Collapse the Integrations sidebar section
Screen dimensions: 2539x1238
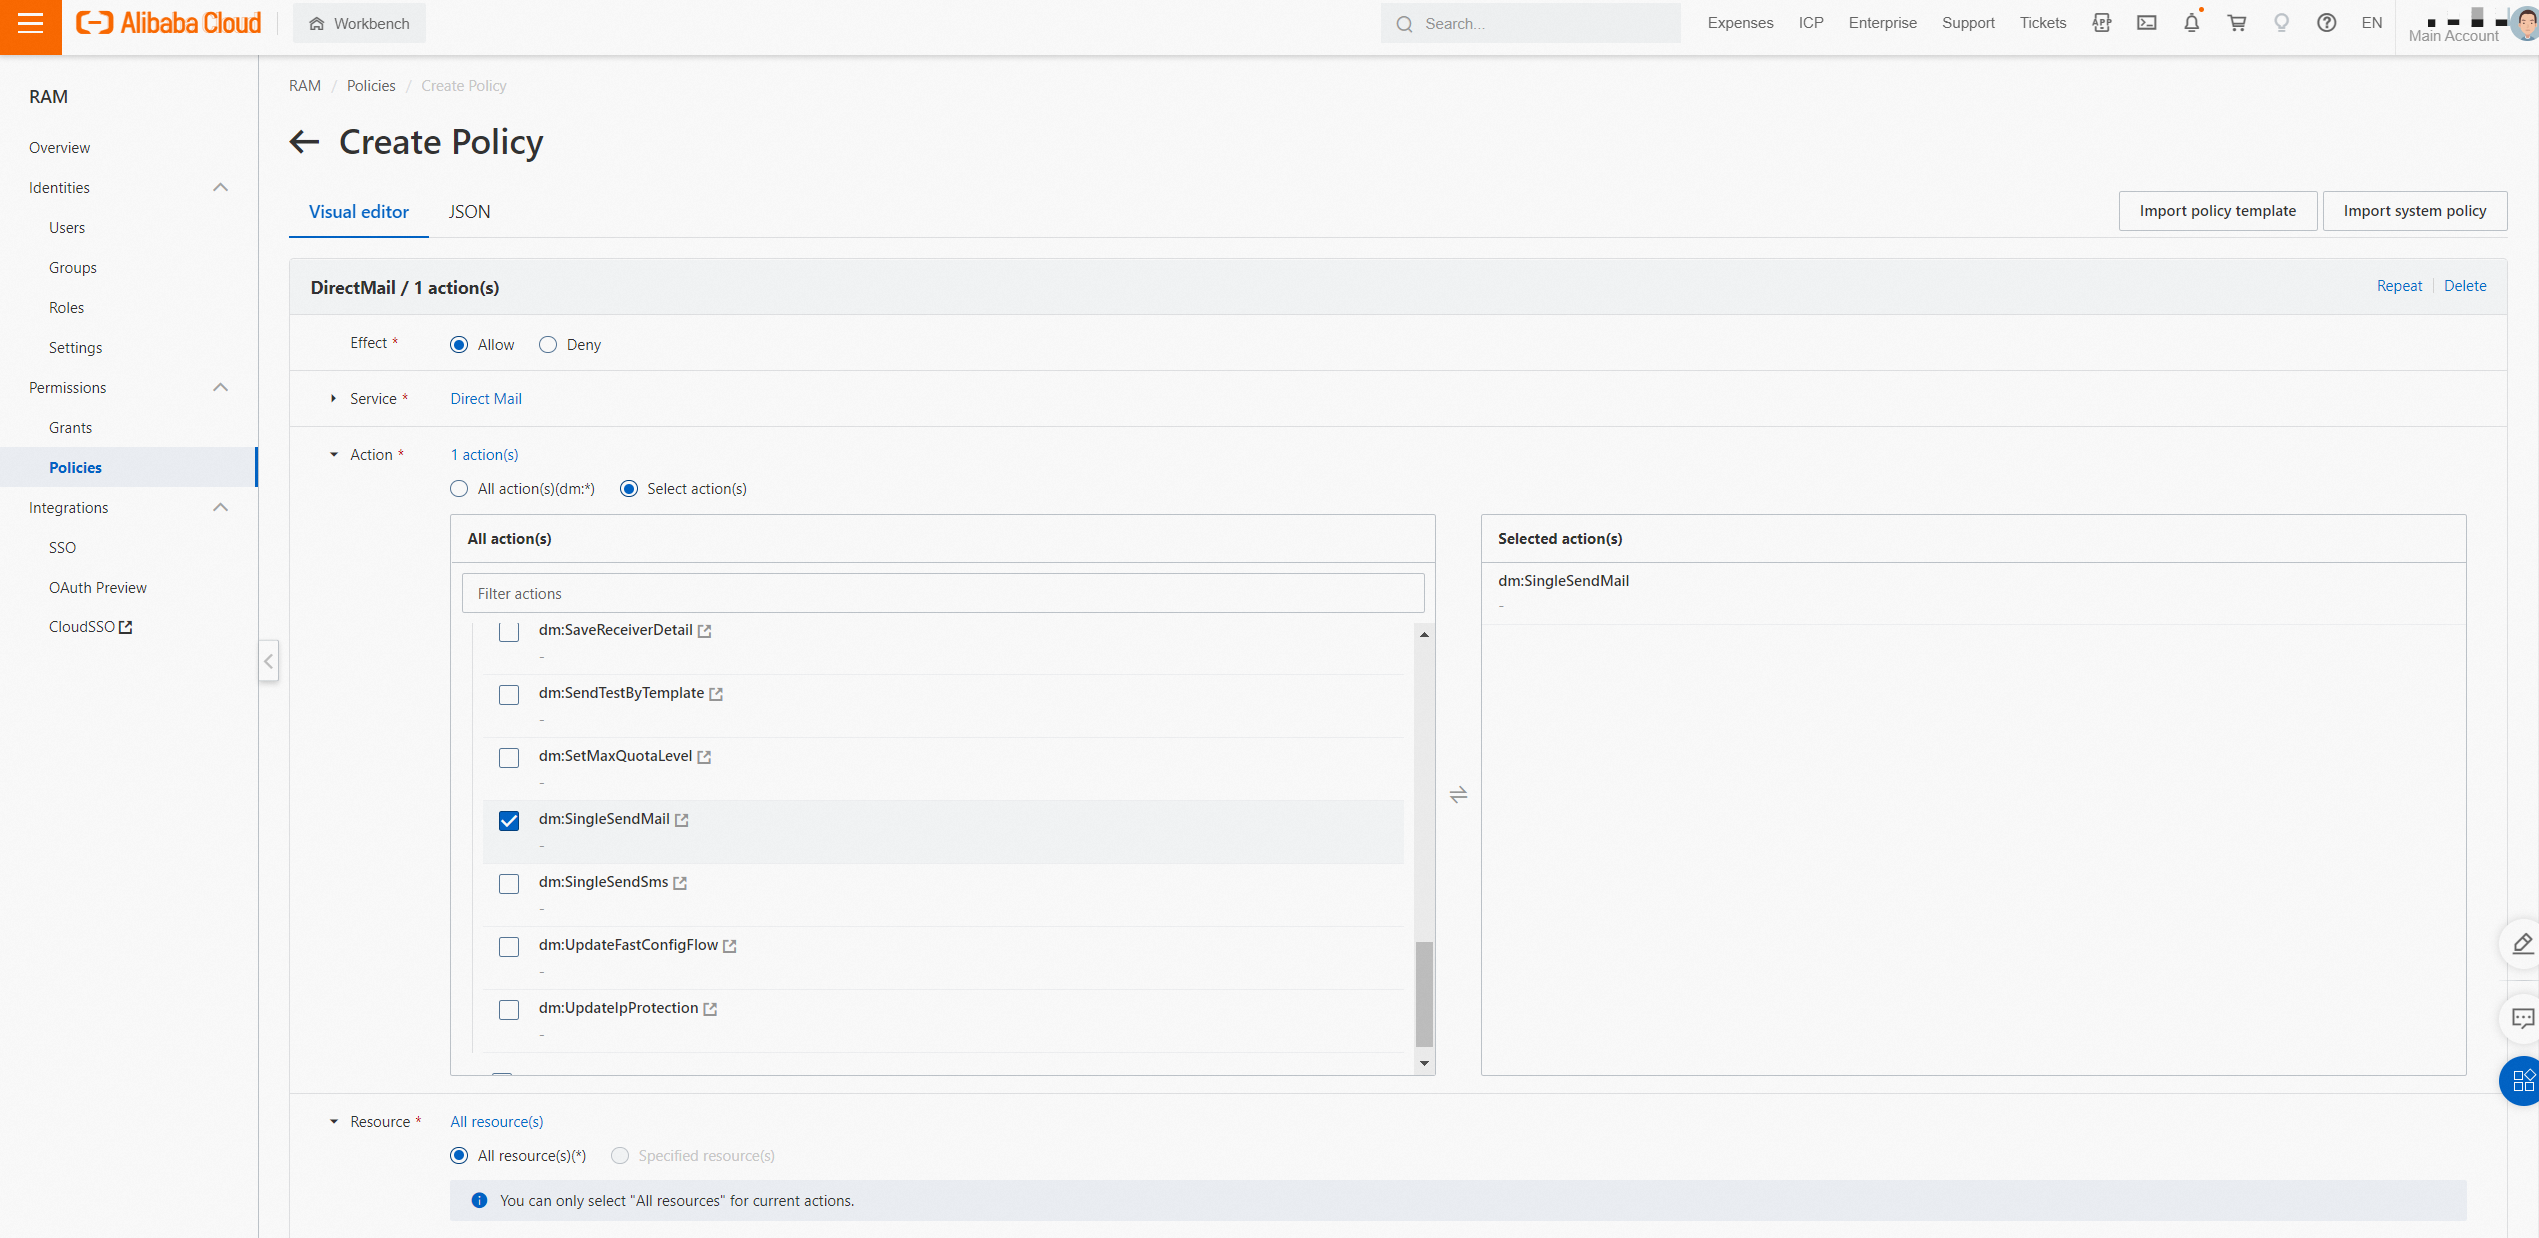pyautogui.click(x=221, y=508)
